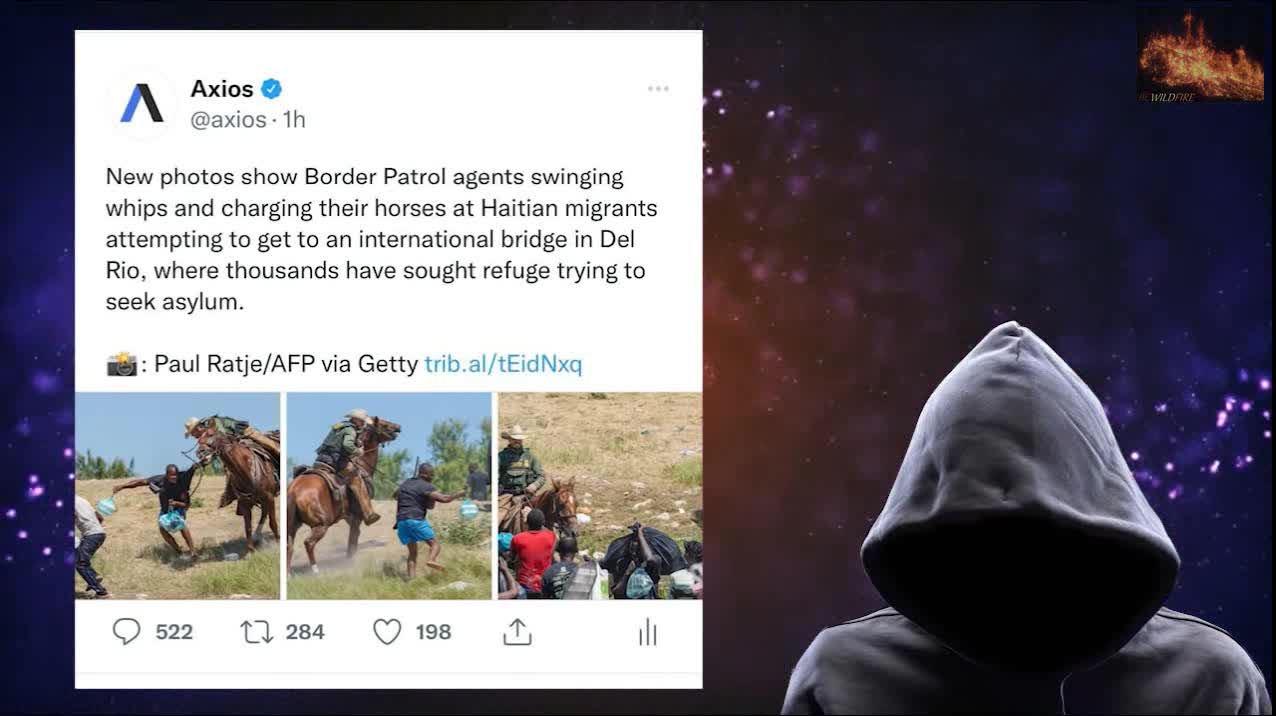
Task: Click the share upload arrow icon
Action: coord(517,631)
